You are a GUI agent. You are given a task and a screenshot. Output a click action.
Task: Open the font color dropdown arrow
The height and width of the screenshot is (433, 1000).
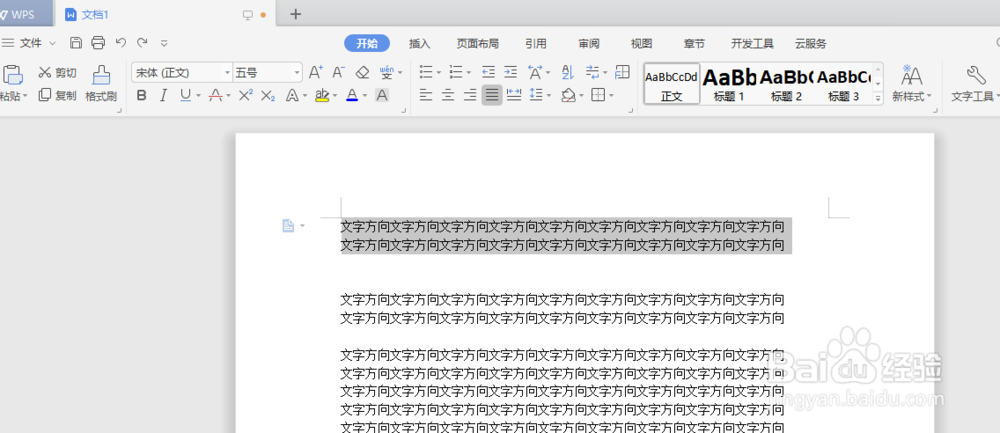pos(365,96)
